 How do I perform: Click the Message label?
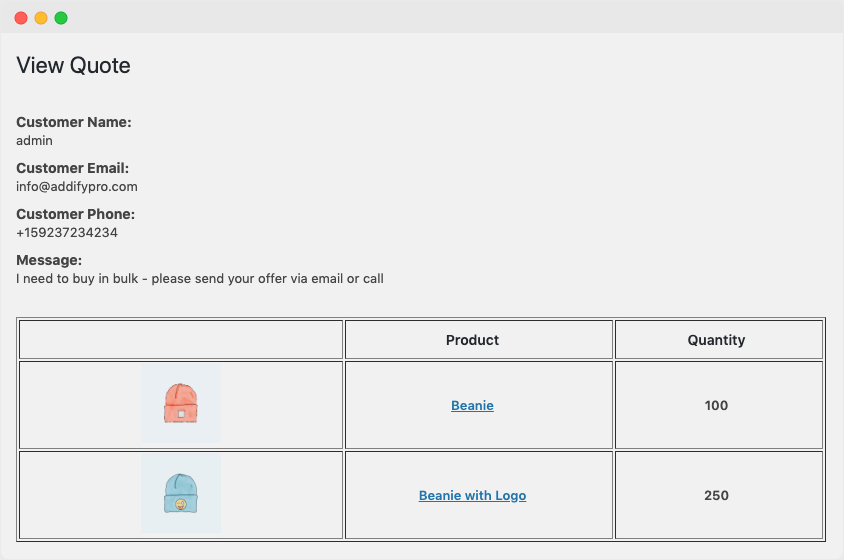tap(49, 260)
